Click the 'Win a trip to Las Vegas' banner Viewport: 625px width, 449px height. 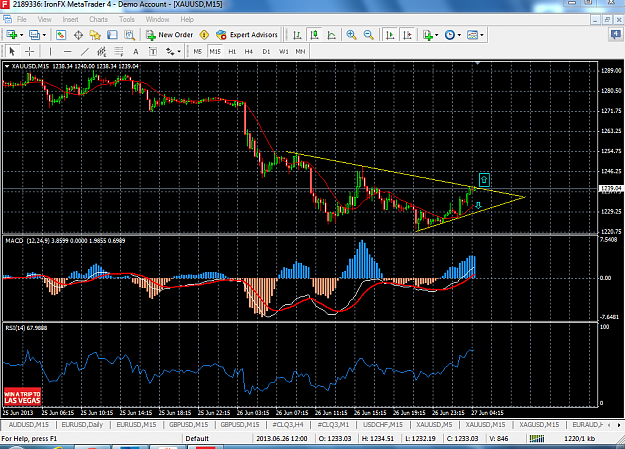coord(22,397)
